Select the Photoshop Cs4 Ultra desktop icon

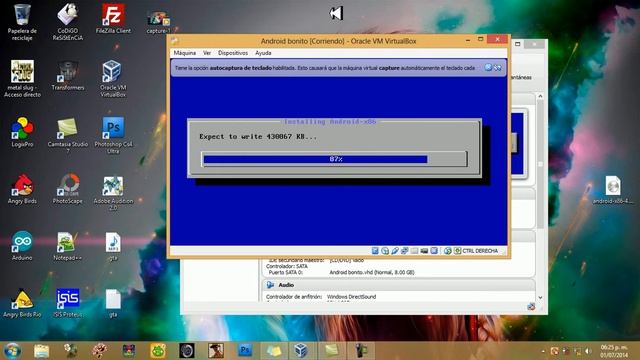[x=113, y=136]
